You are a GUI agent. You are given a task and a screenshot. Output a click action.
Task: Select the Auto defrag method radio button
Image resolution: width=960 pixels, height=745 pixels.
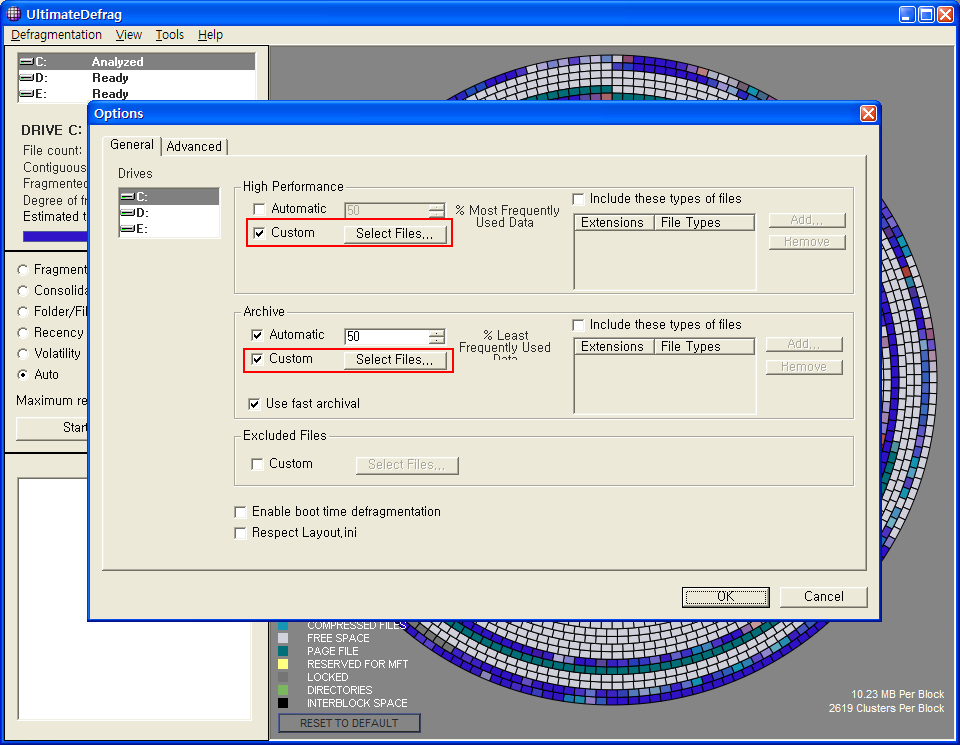(23, 375)
